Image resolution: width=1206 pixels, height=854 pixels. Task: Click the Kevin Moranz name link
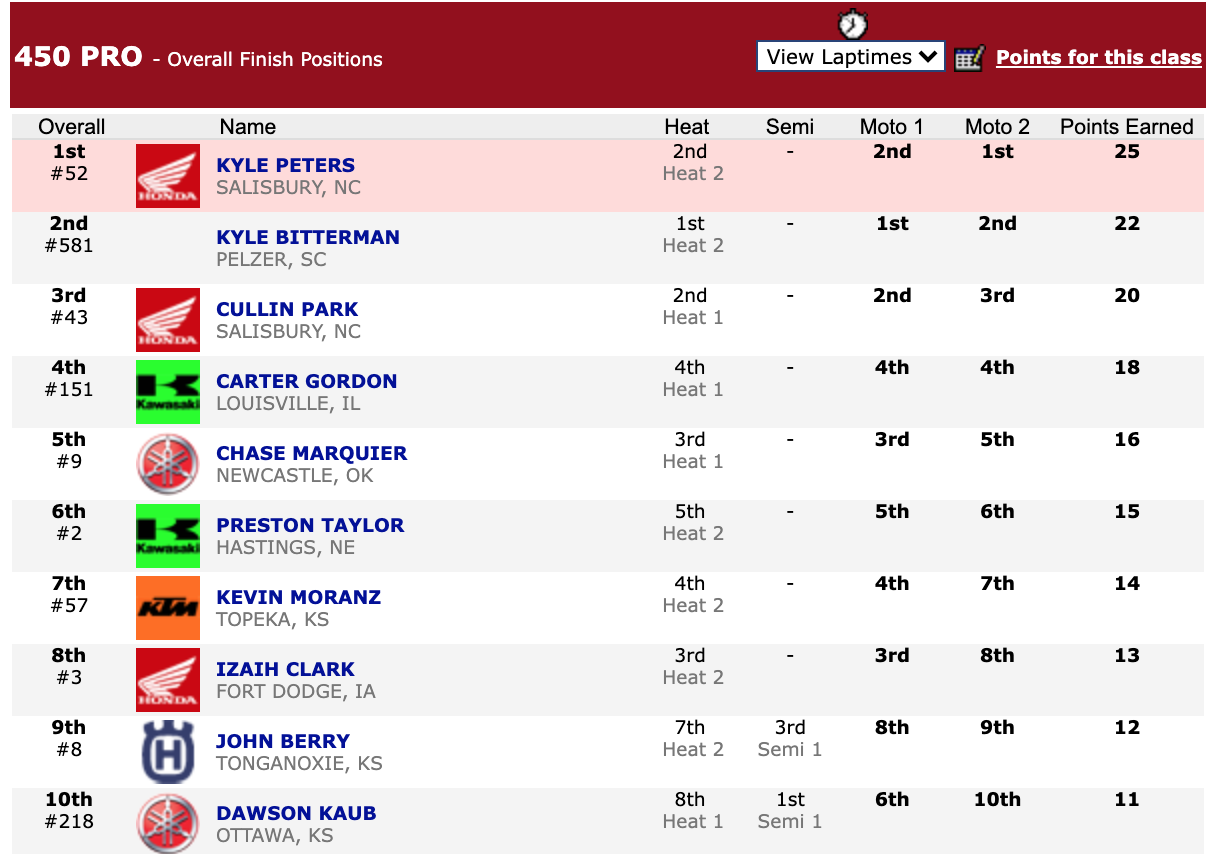pyautogui.click(x=298, y=597)
